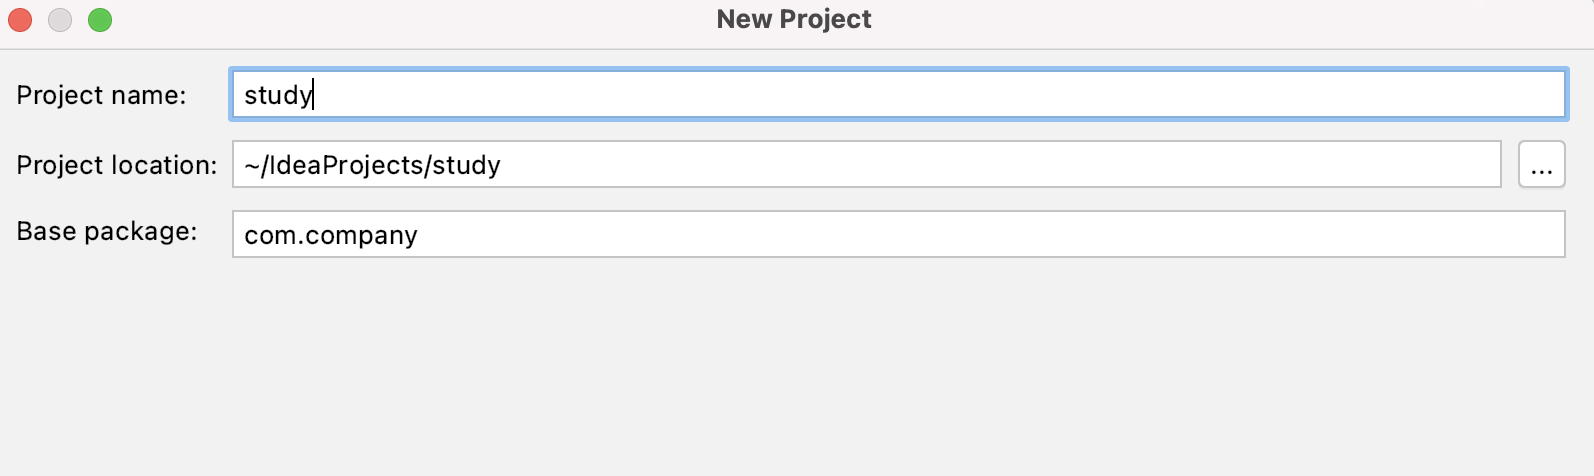Click the "Project location:" label
Screen dimensions: 1594x476
pyautogui.click(x=116, y=165)
